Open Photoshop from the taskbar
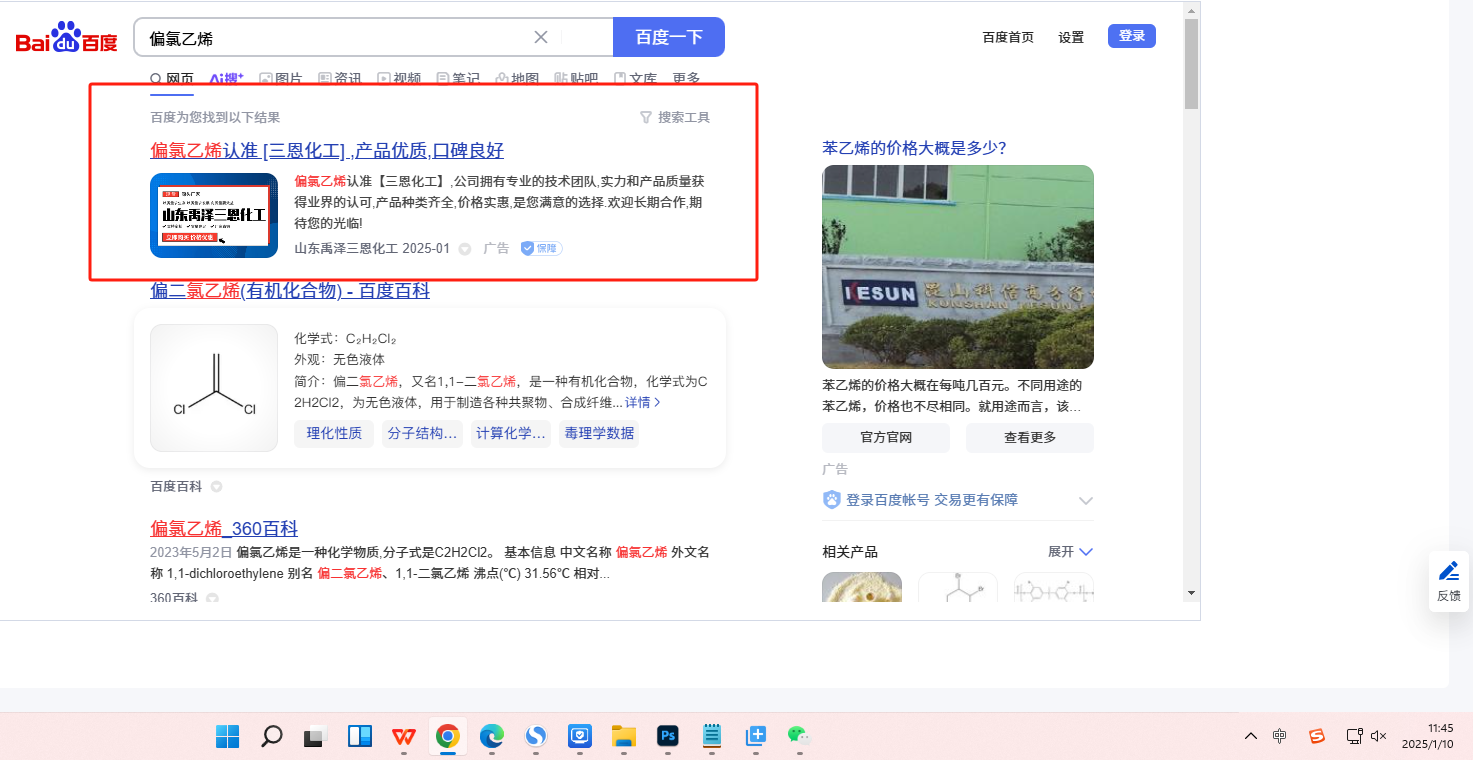 pyautogui.click(x=668, y=737)
